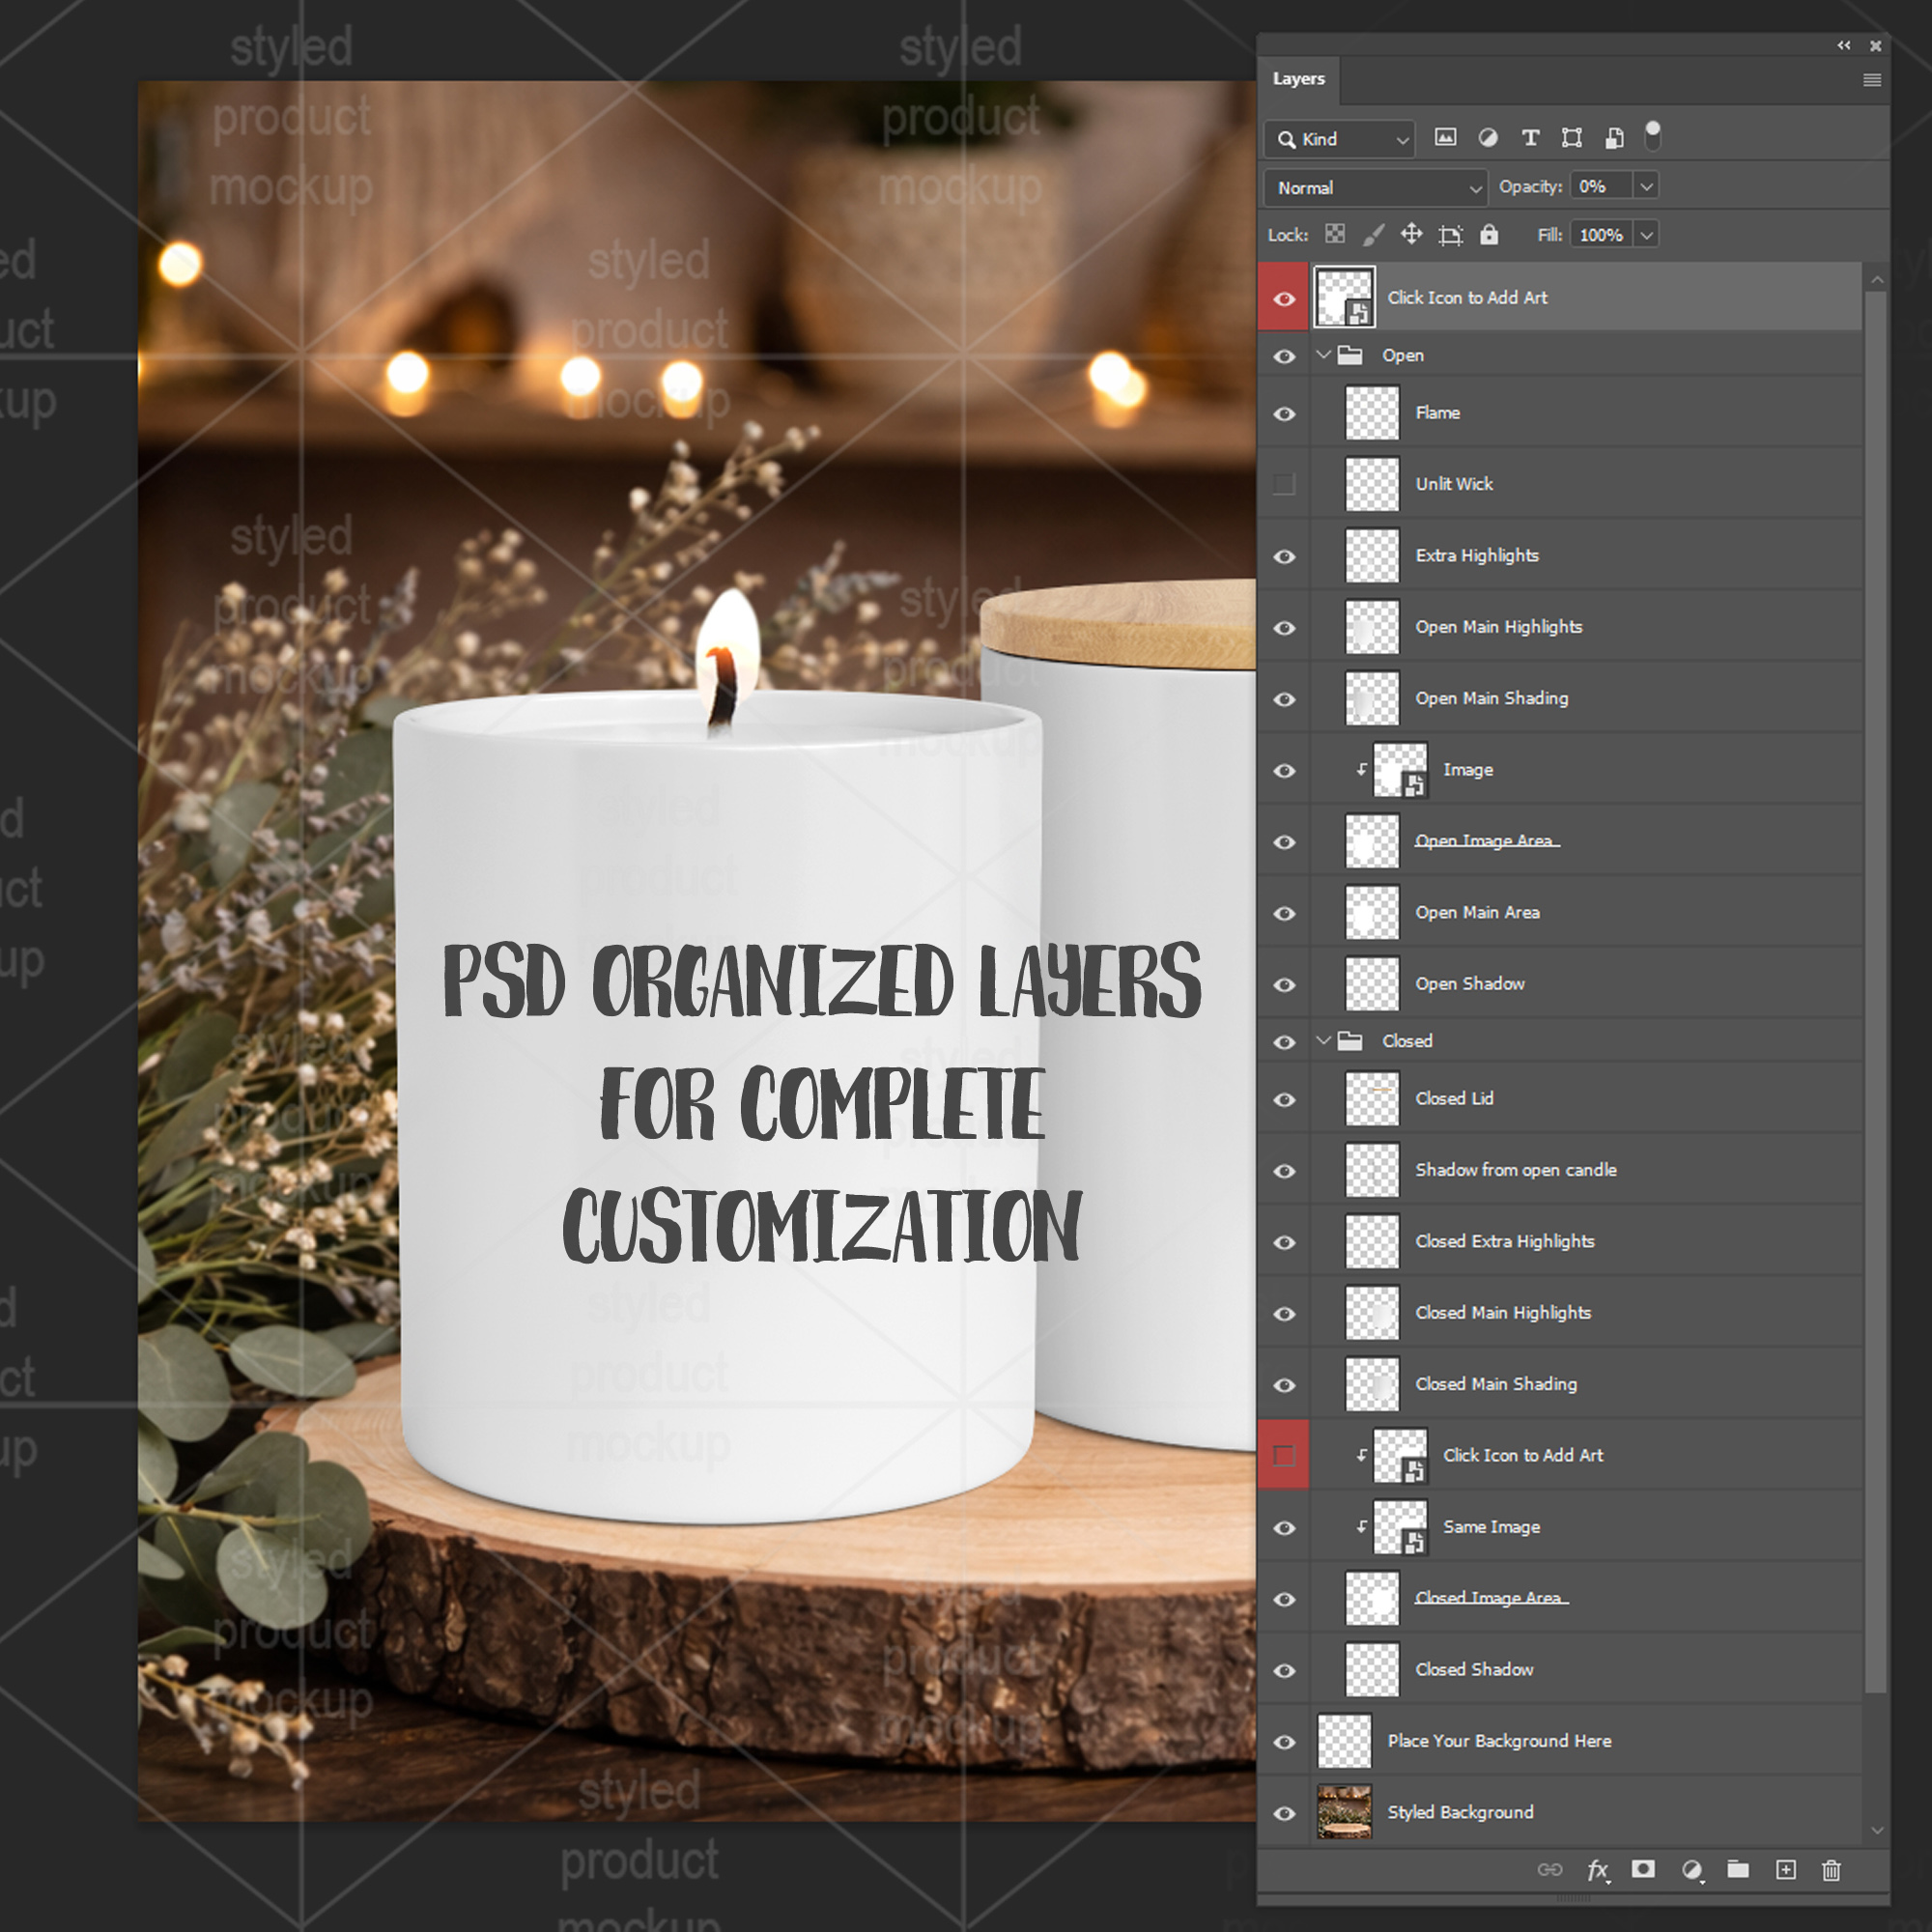Viewport: 1932px width, 1932px height.
Task: Create new layer plus icon
Action: tap(1786, 1870)
